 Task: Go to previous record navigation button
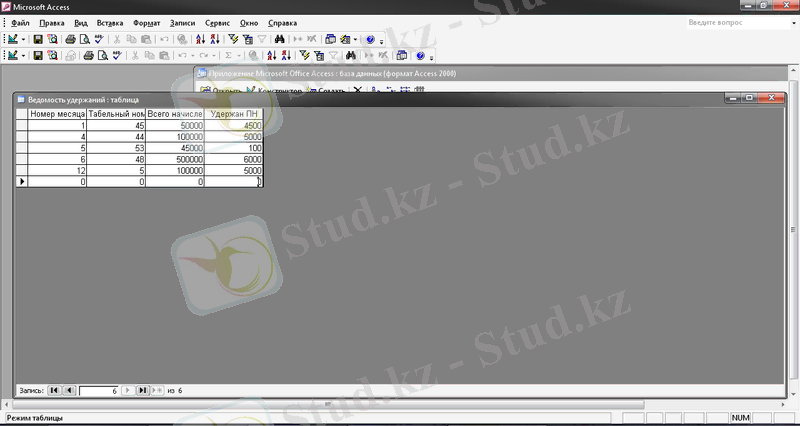[x=70, y=390]
